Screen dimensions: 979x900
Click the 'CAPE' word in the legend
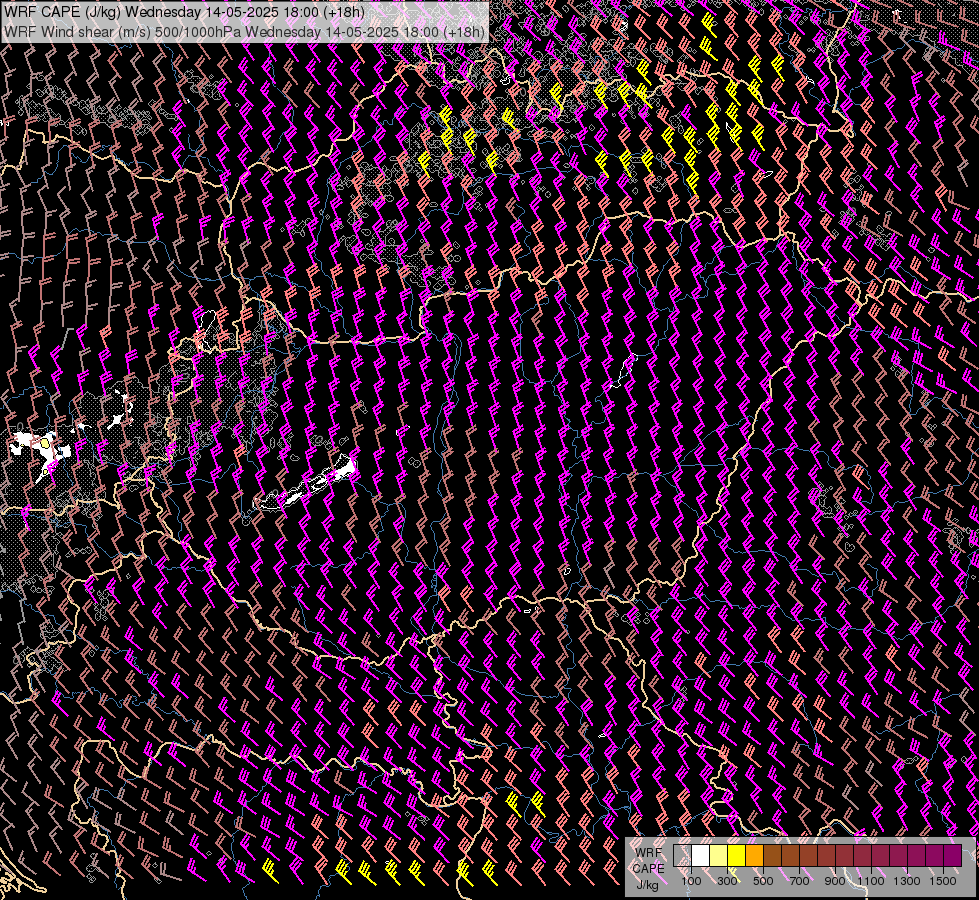pyautogui.click(x=649, y=868)
